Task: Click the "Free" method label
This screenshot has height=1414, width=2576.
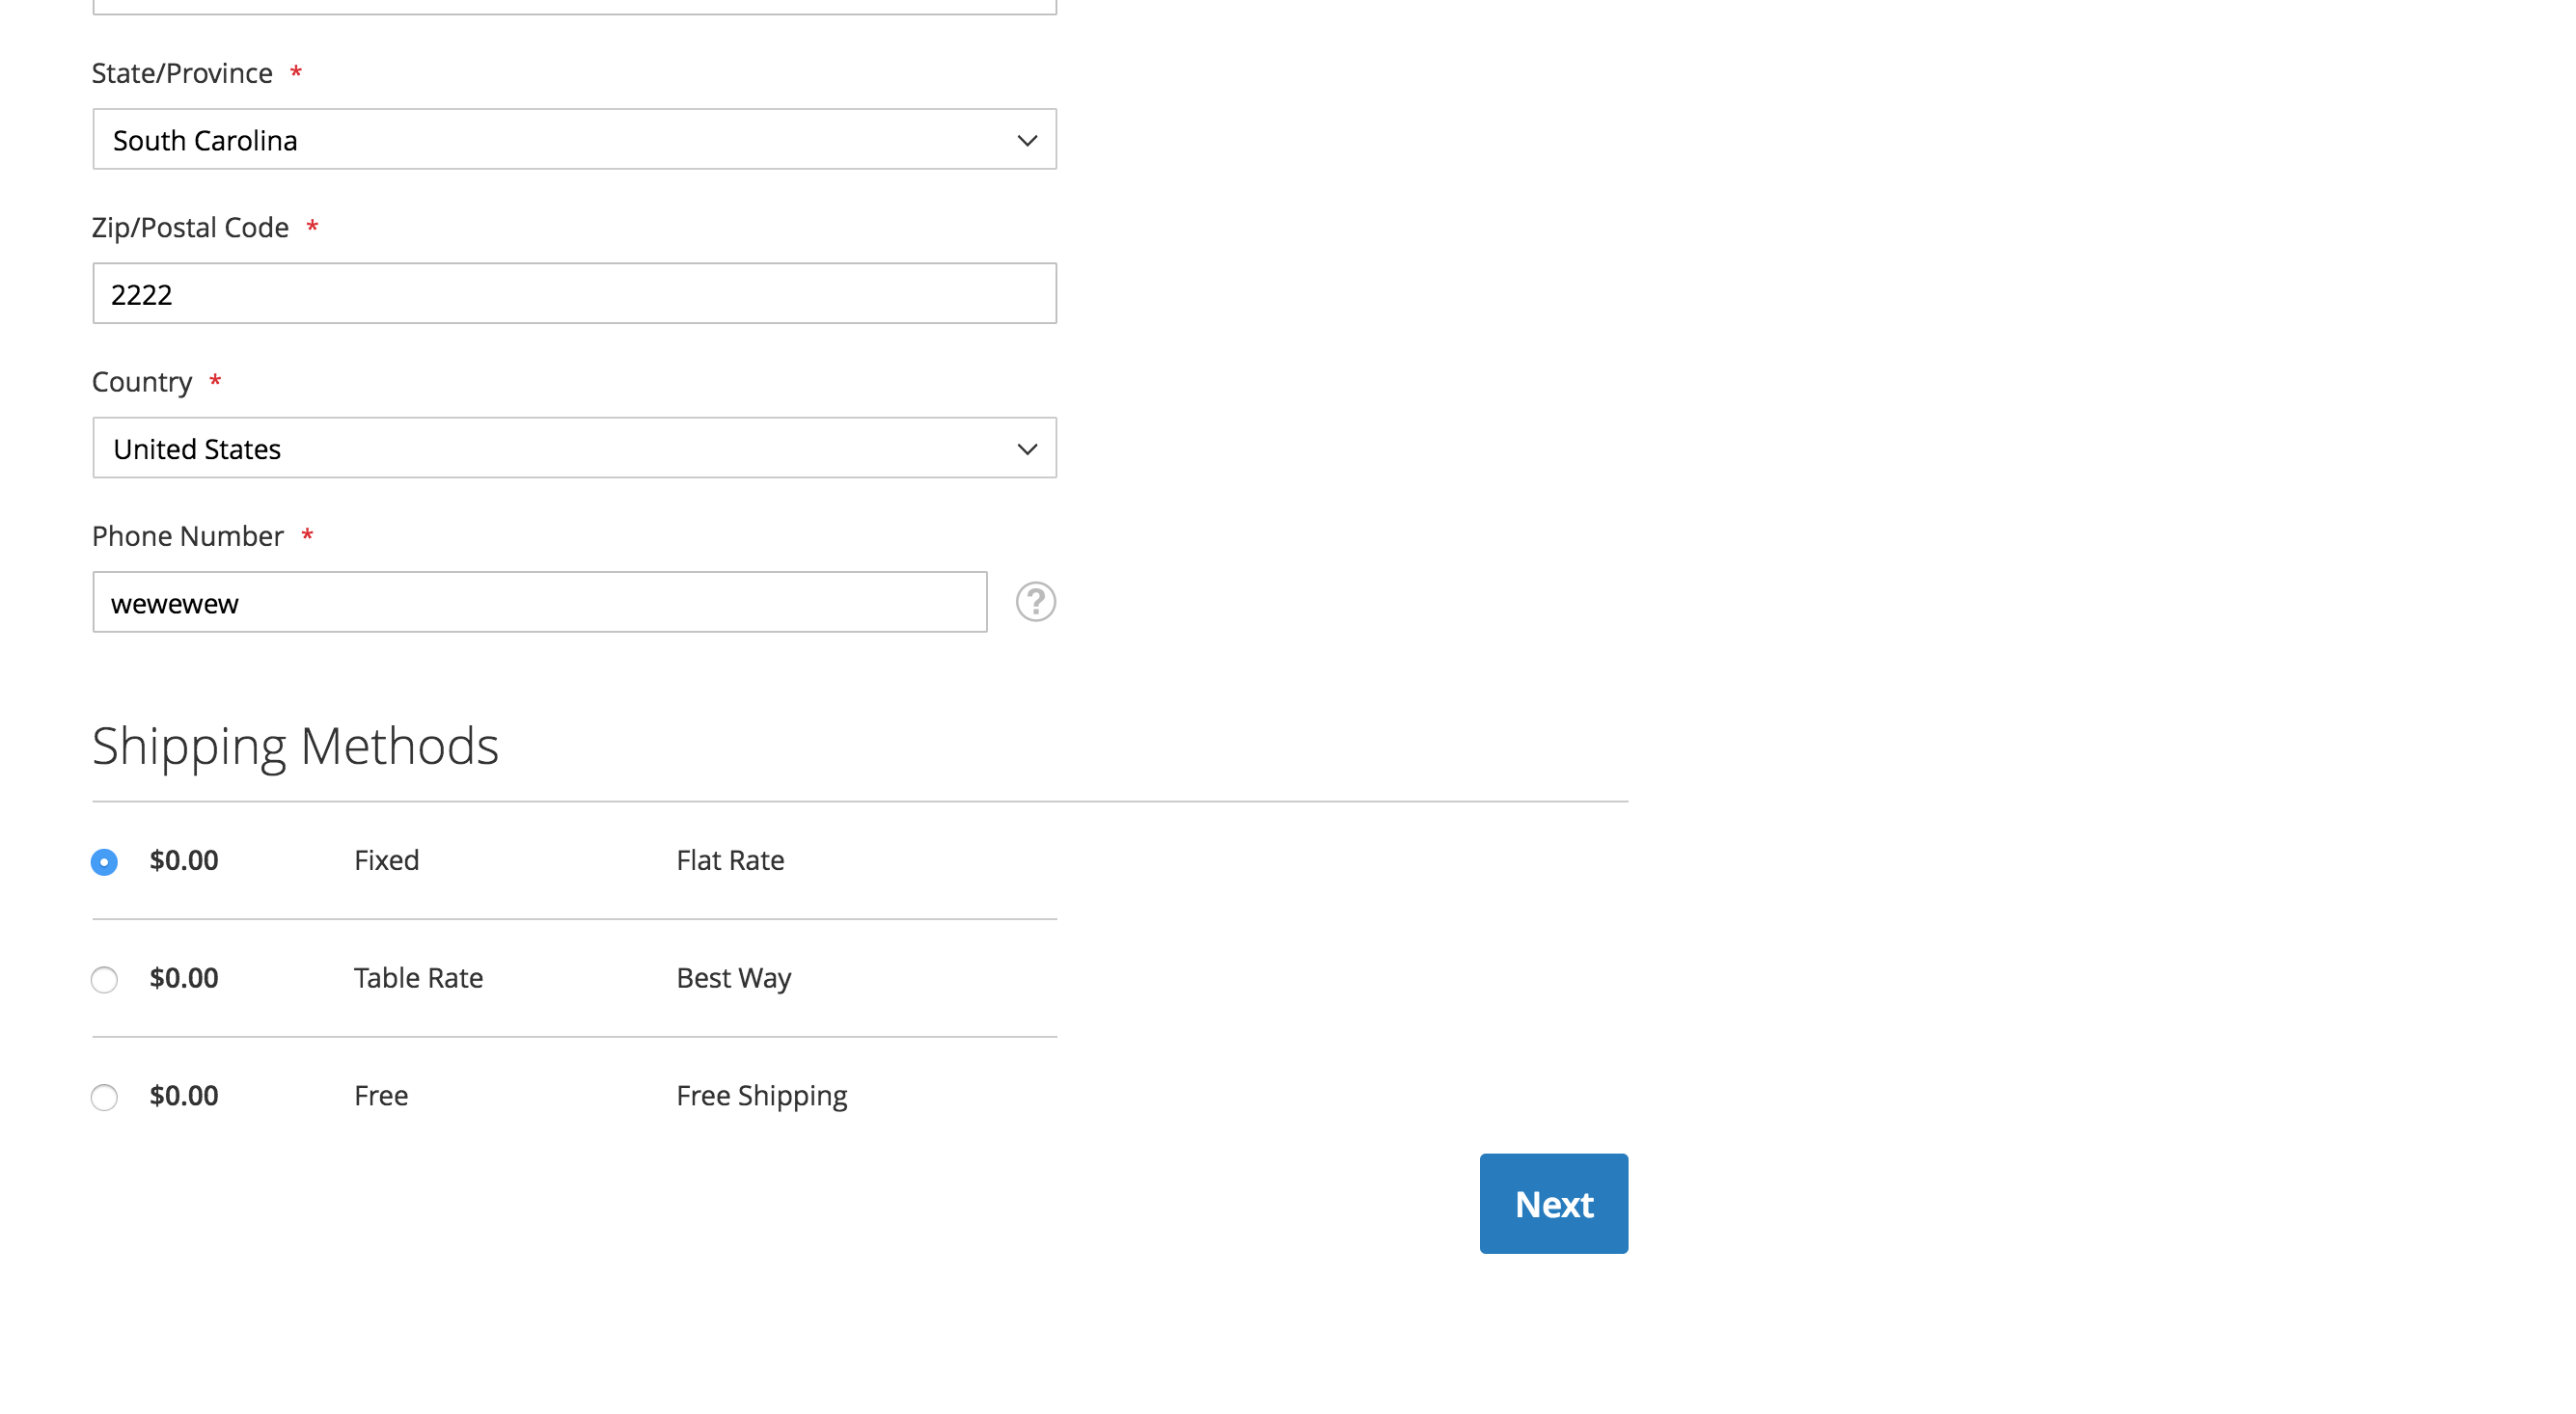Action: (381, 1096)
